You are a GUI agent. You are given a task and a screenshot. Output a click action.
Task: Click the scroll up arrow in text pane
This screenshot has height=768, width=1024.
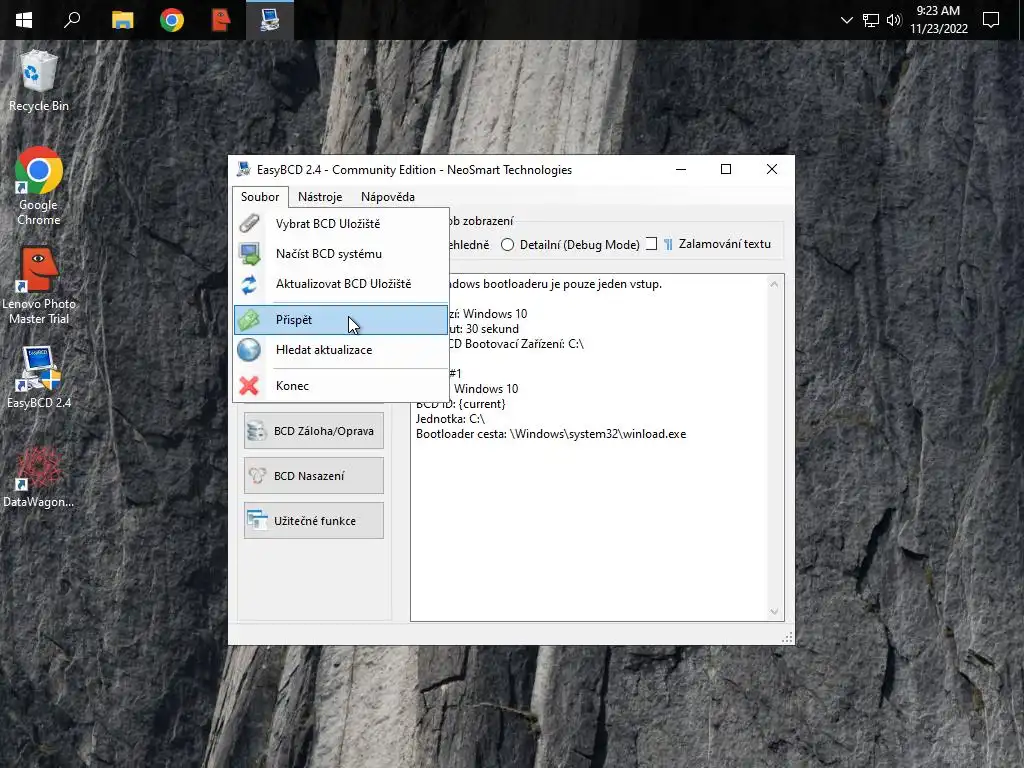click(x=774, y=284)
